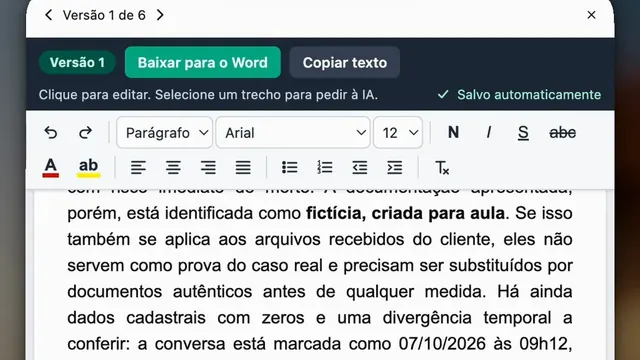Toggle underline (S) formatting

point(523,133)
